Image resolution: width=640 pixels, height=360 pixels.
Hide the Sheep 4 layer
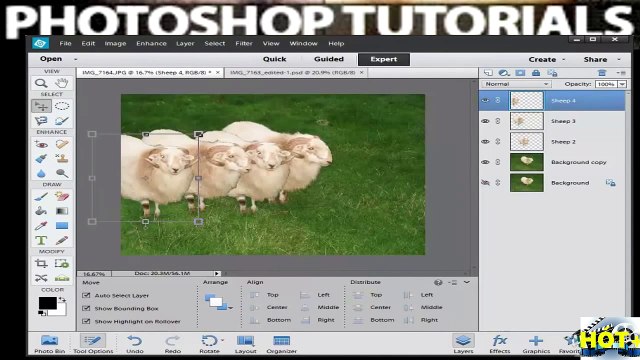(x=485, y=100)
